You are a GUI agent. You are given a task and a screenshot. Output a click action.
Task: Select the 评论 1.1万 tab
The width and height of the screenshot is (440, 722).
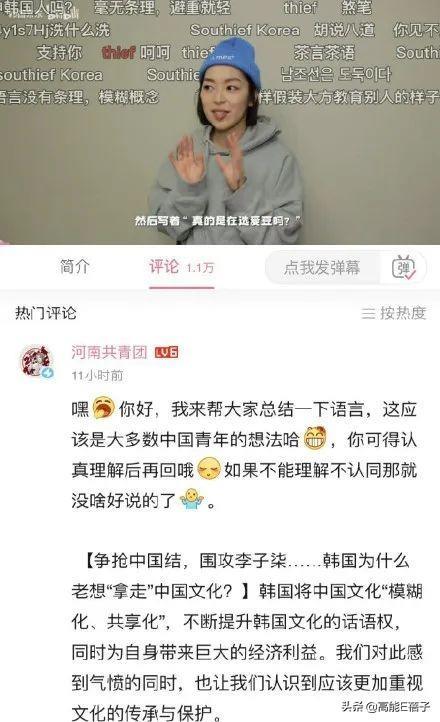(182, 267)
